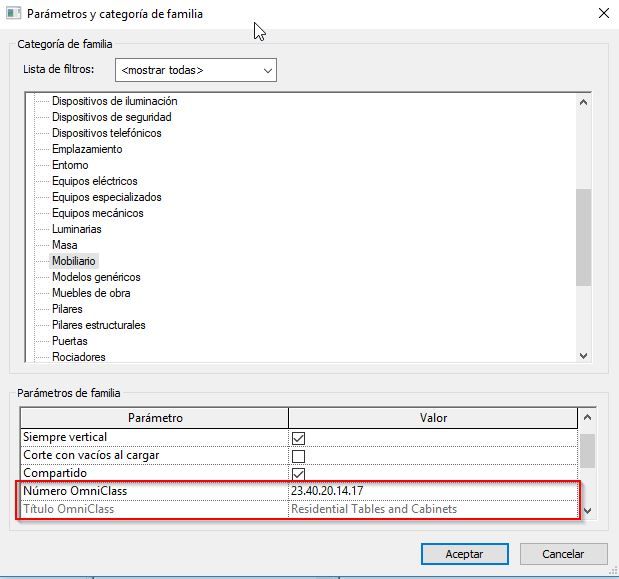This screenshot has height=579, width=619.
Task: Select Dispositivos de iluminación category
Action: pyautogui.click(x=114, y=101)
